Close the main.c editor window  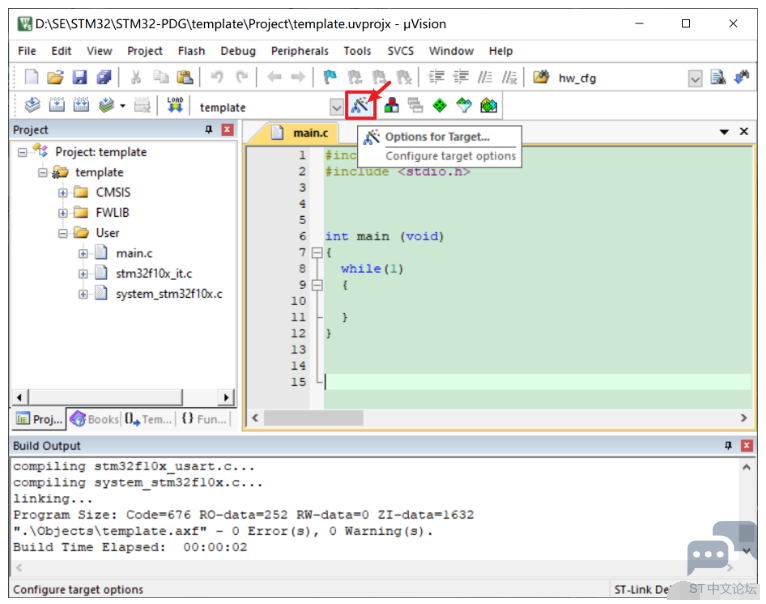(744, 131)
